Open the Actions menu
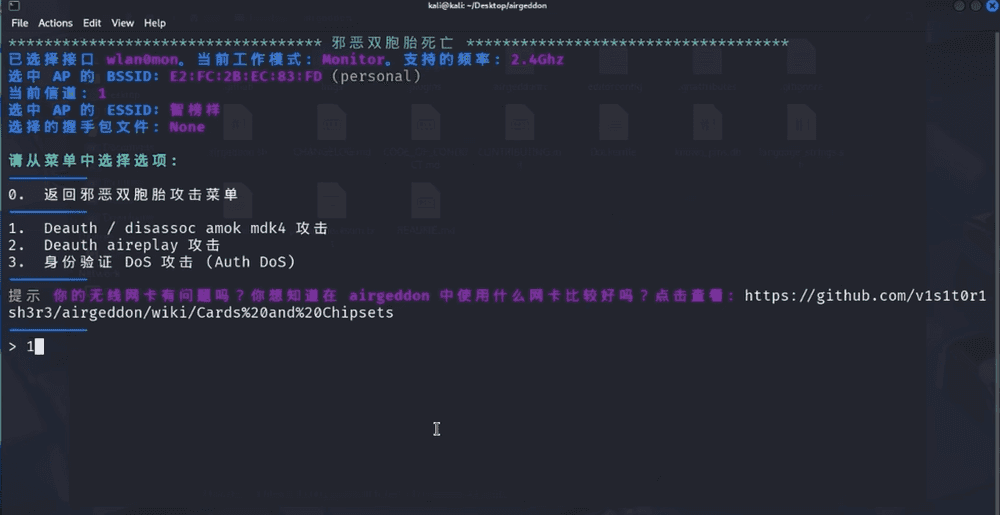 tap(56, 23)
